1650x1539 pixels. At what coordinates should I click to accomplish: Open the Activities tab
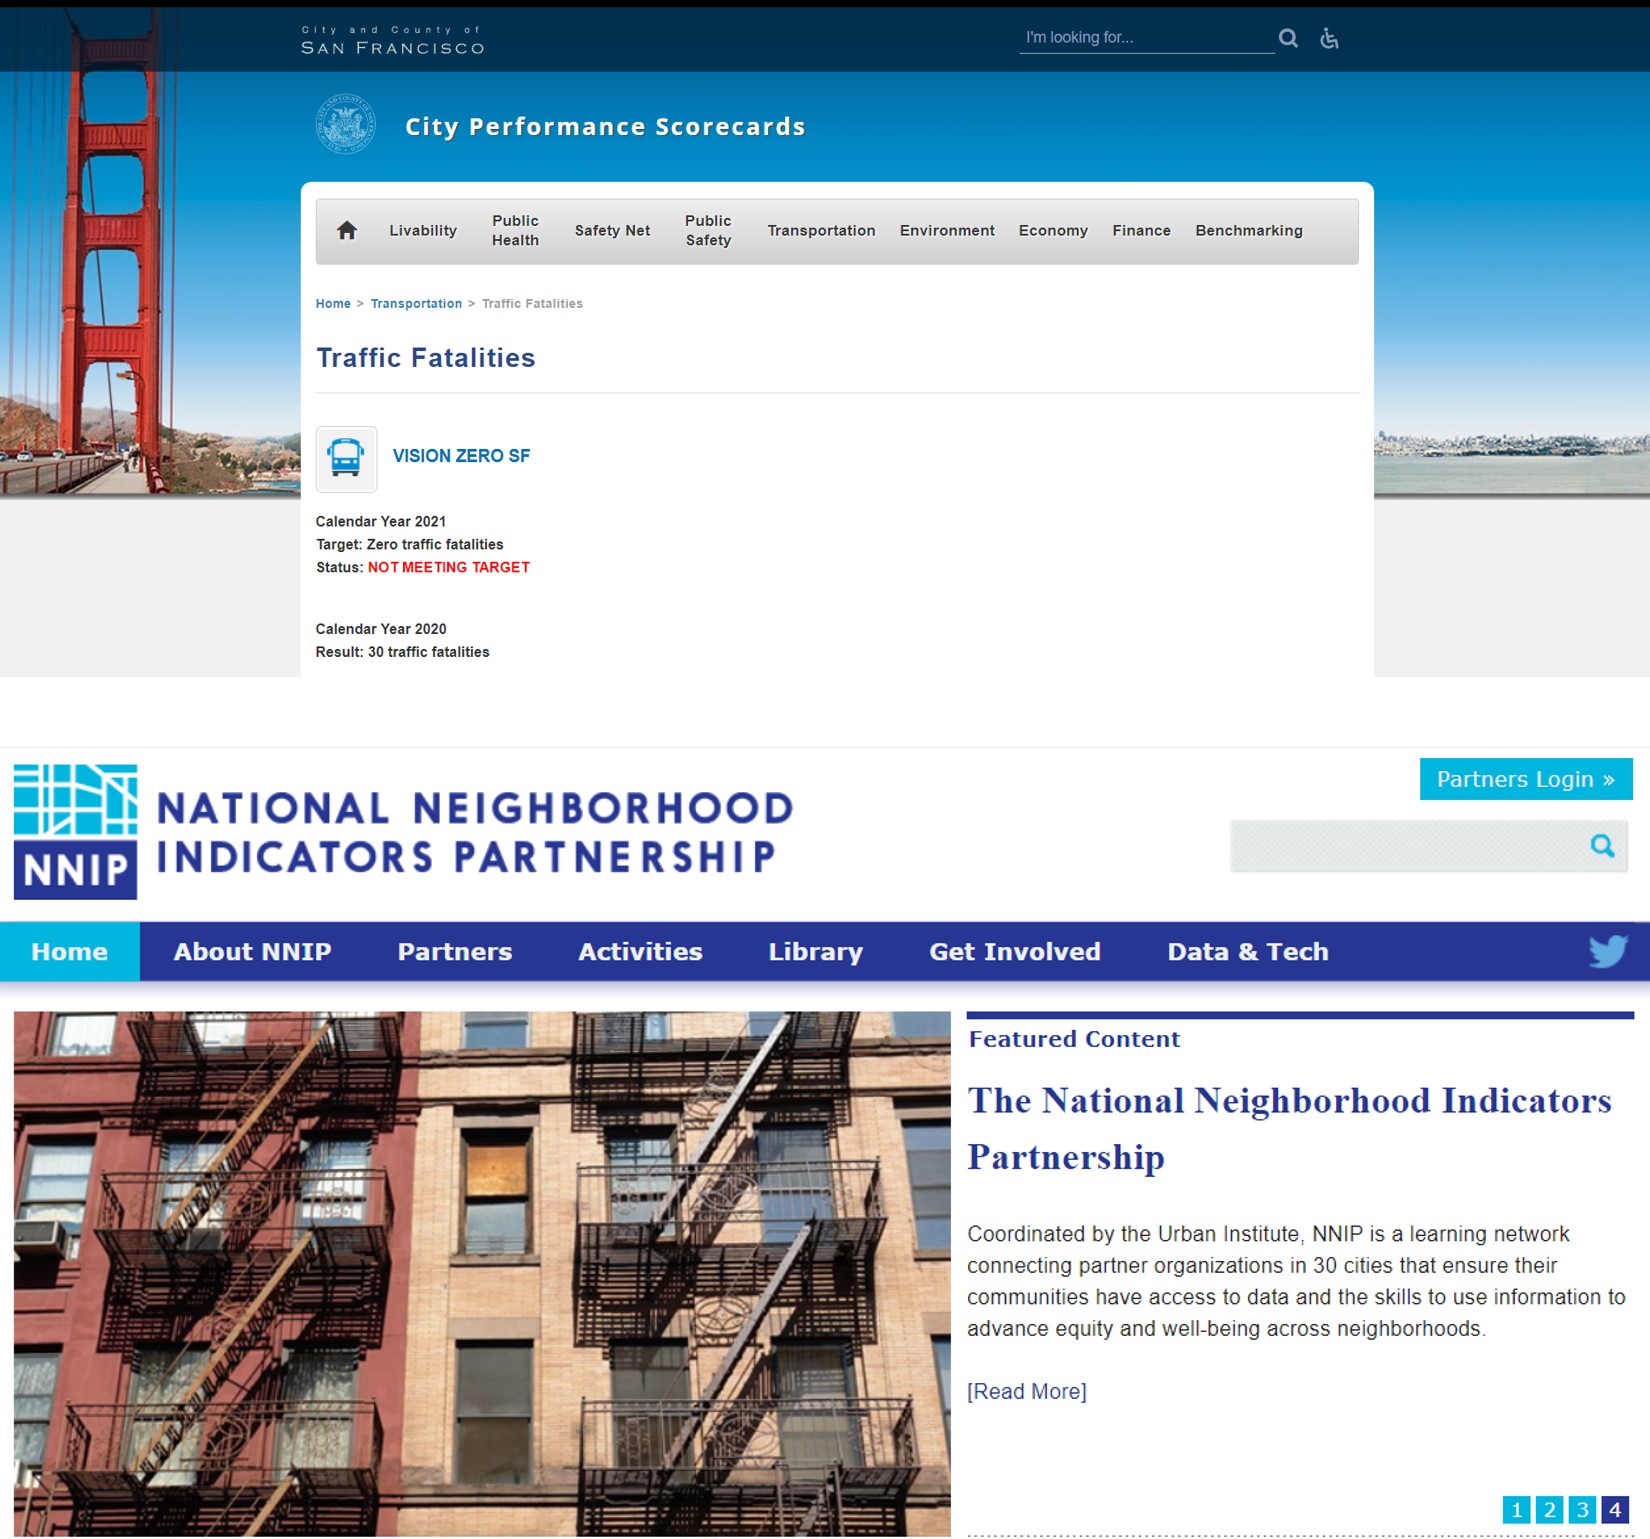click(x=640, y=951)
